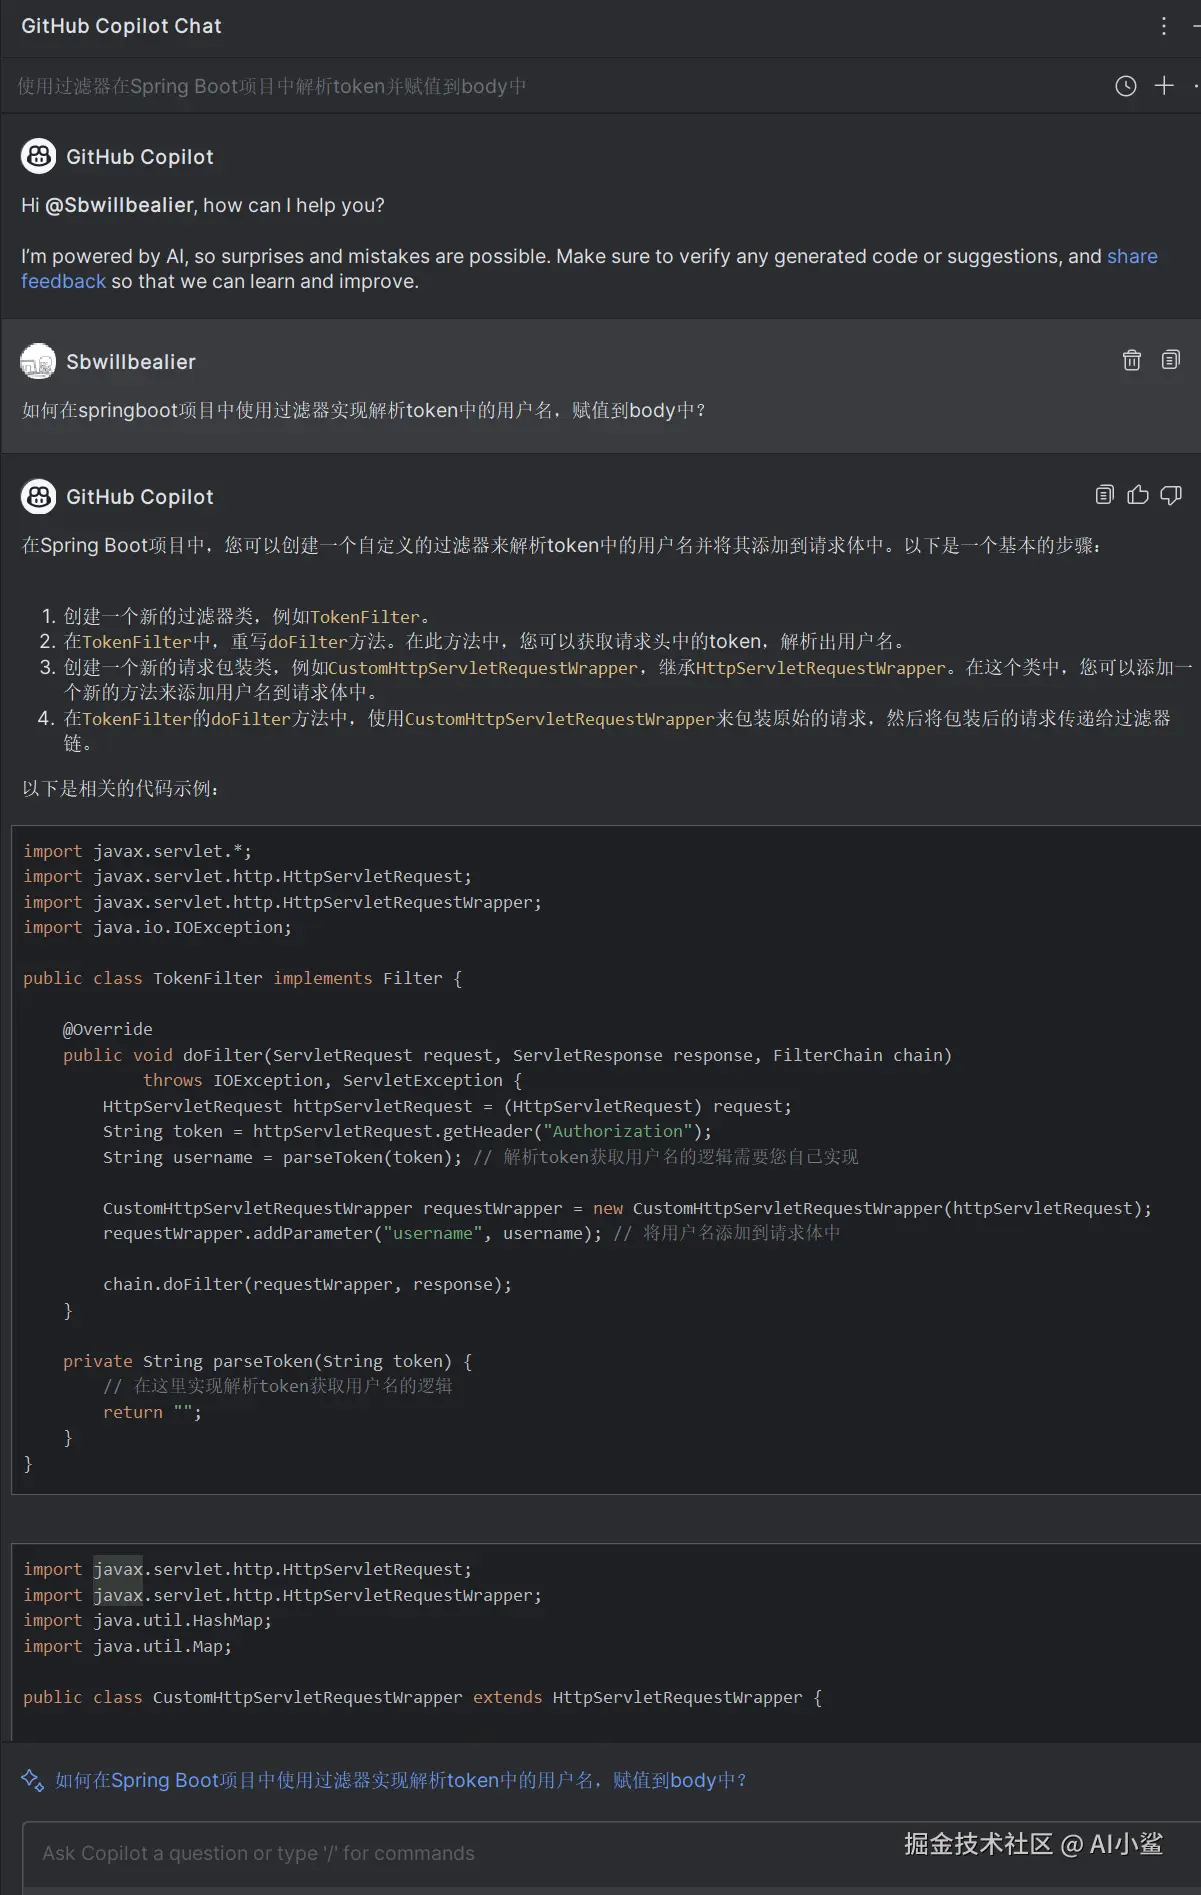Viewport: 1201px width, 1895px height.
Task: Click step 1 text mentioning TokenFilter
Action: point(247,616)
